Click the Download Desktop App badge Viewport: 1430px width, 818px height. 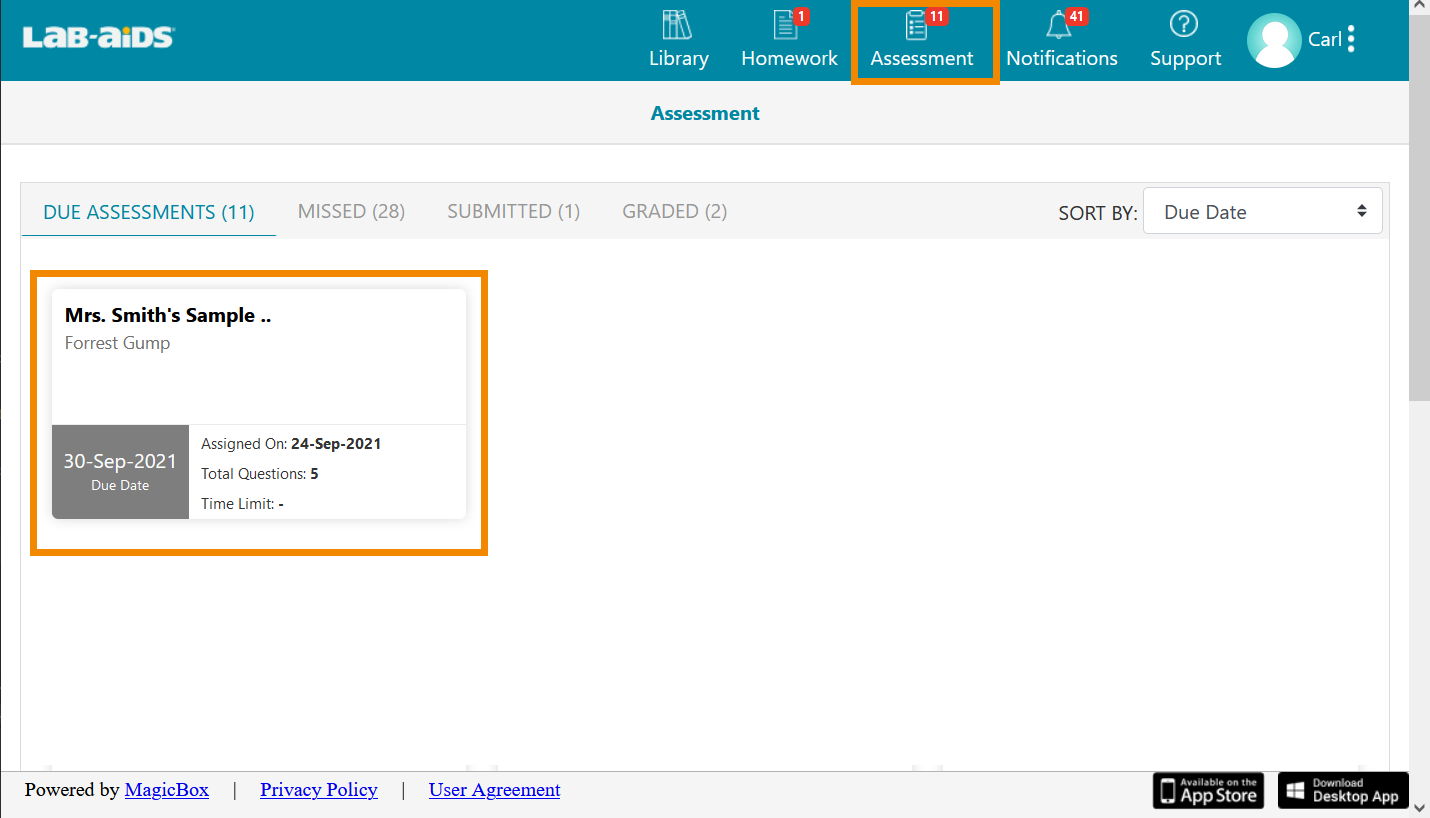[1343, 790]
